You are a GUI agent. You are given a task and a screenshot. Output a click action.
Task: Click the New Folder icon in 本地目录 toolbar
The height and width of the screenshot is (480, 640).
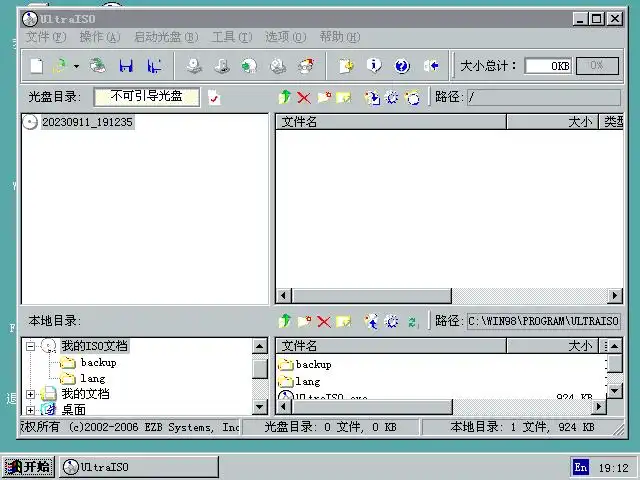click(304, 322)
